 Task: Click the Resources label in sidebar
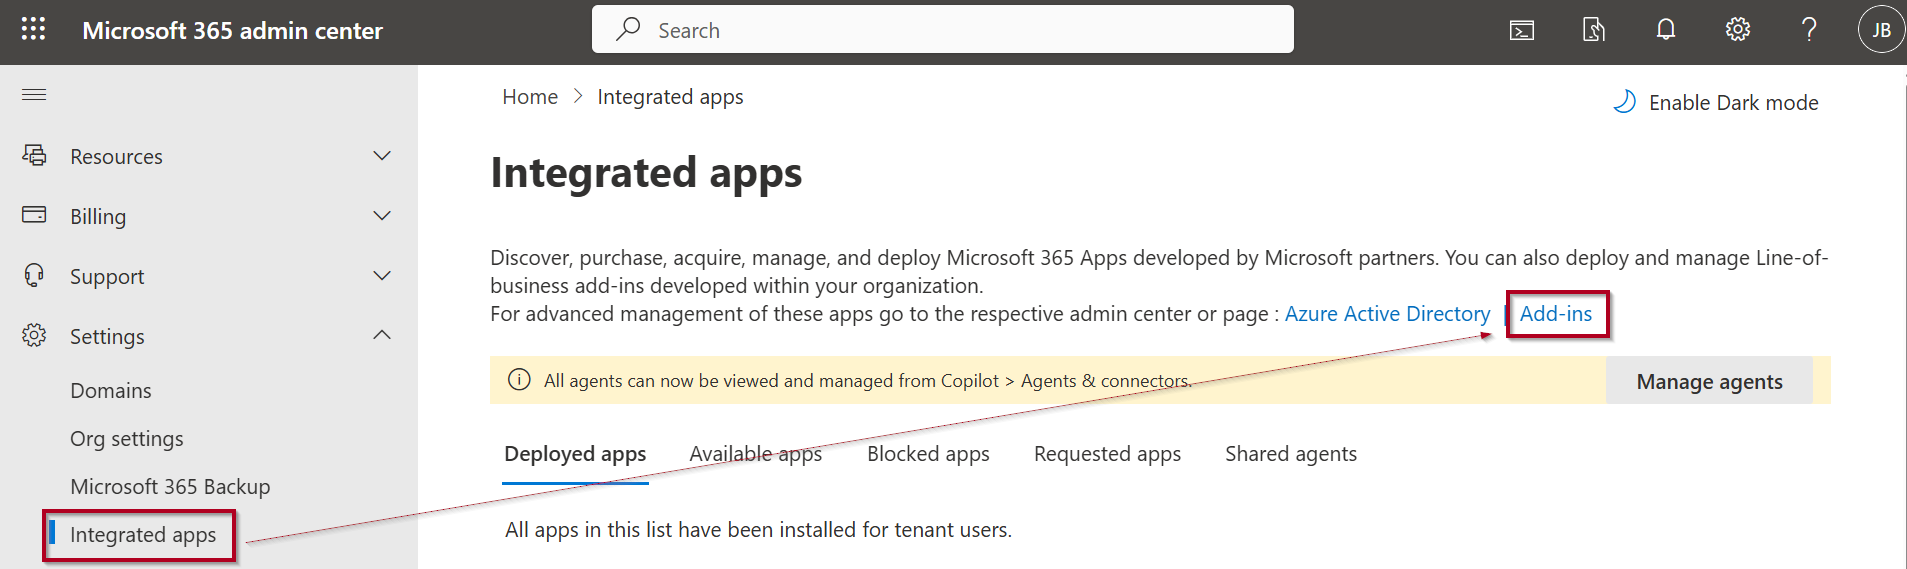116,157
